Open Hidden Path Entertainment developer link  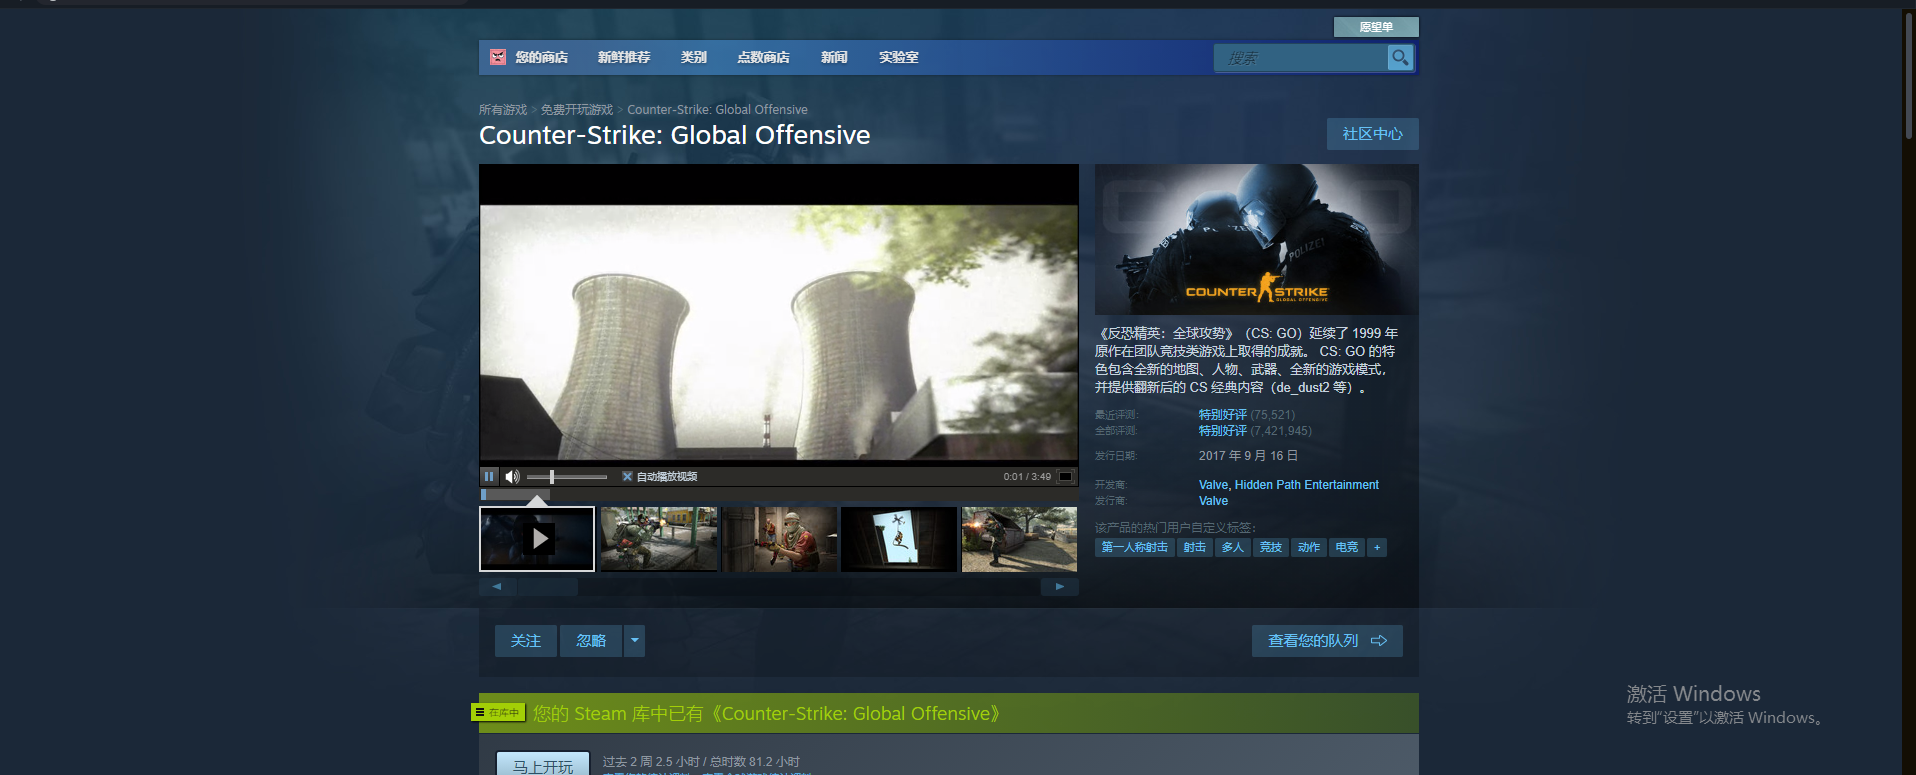click(x=1307, y=485)
